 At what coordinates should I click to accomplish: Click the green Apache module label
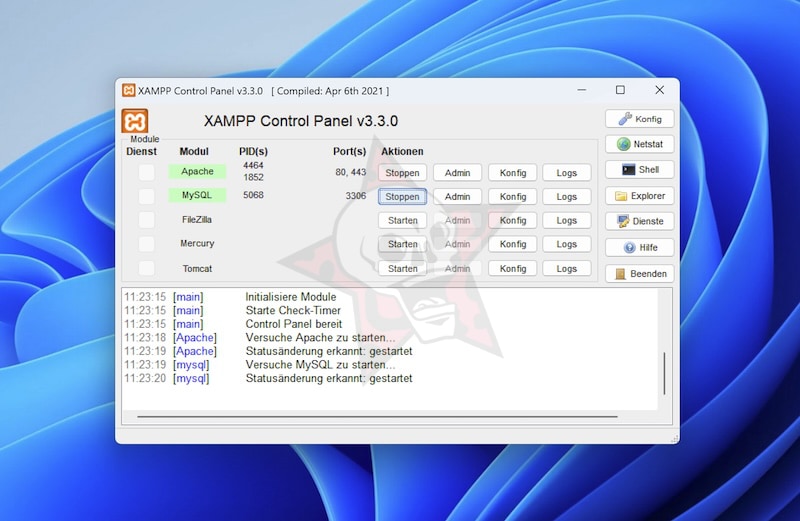[x=197, y=171]
